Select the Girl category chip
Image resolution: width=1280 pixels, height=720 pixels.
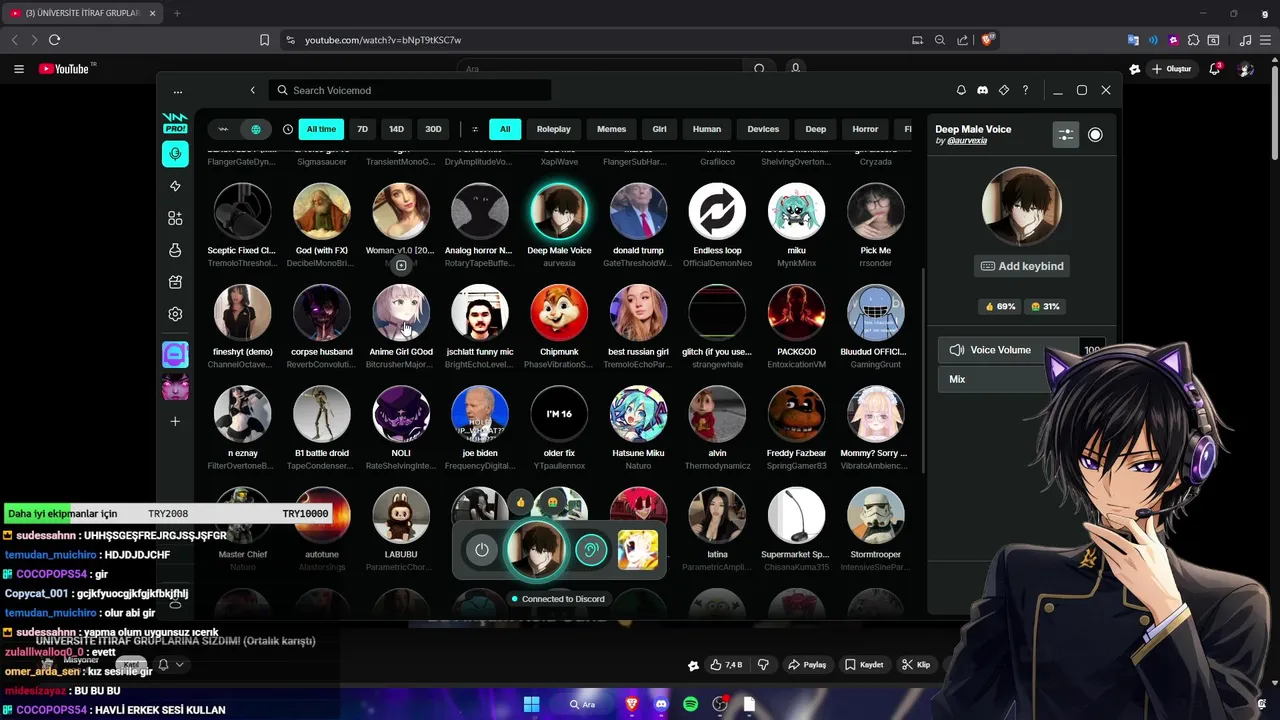(x=659, y=129)
